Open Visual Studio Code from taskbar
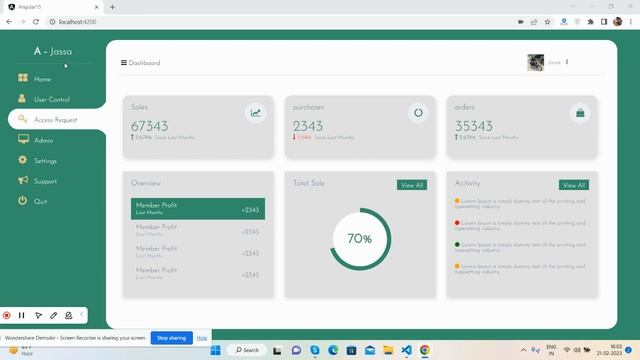This screenshot has width=640, height=360. coord(406,350)
